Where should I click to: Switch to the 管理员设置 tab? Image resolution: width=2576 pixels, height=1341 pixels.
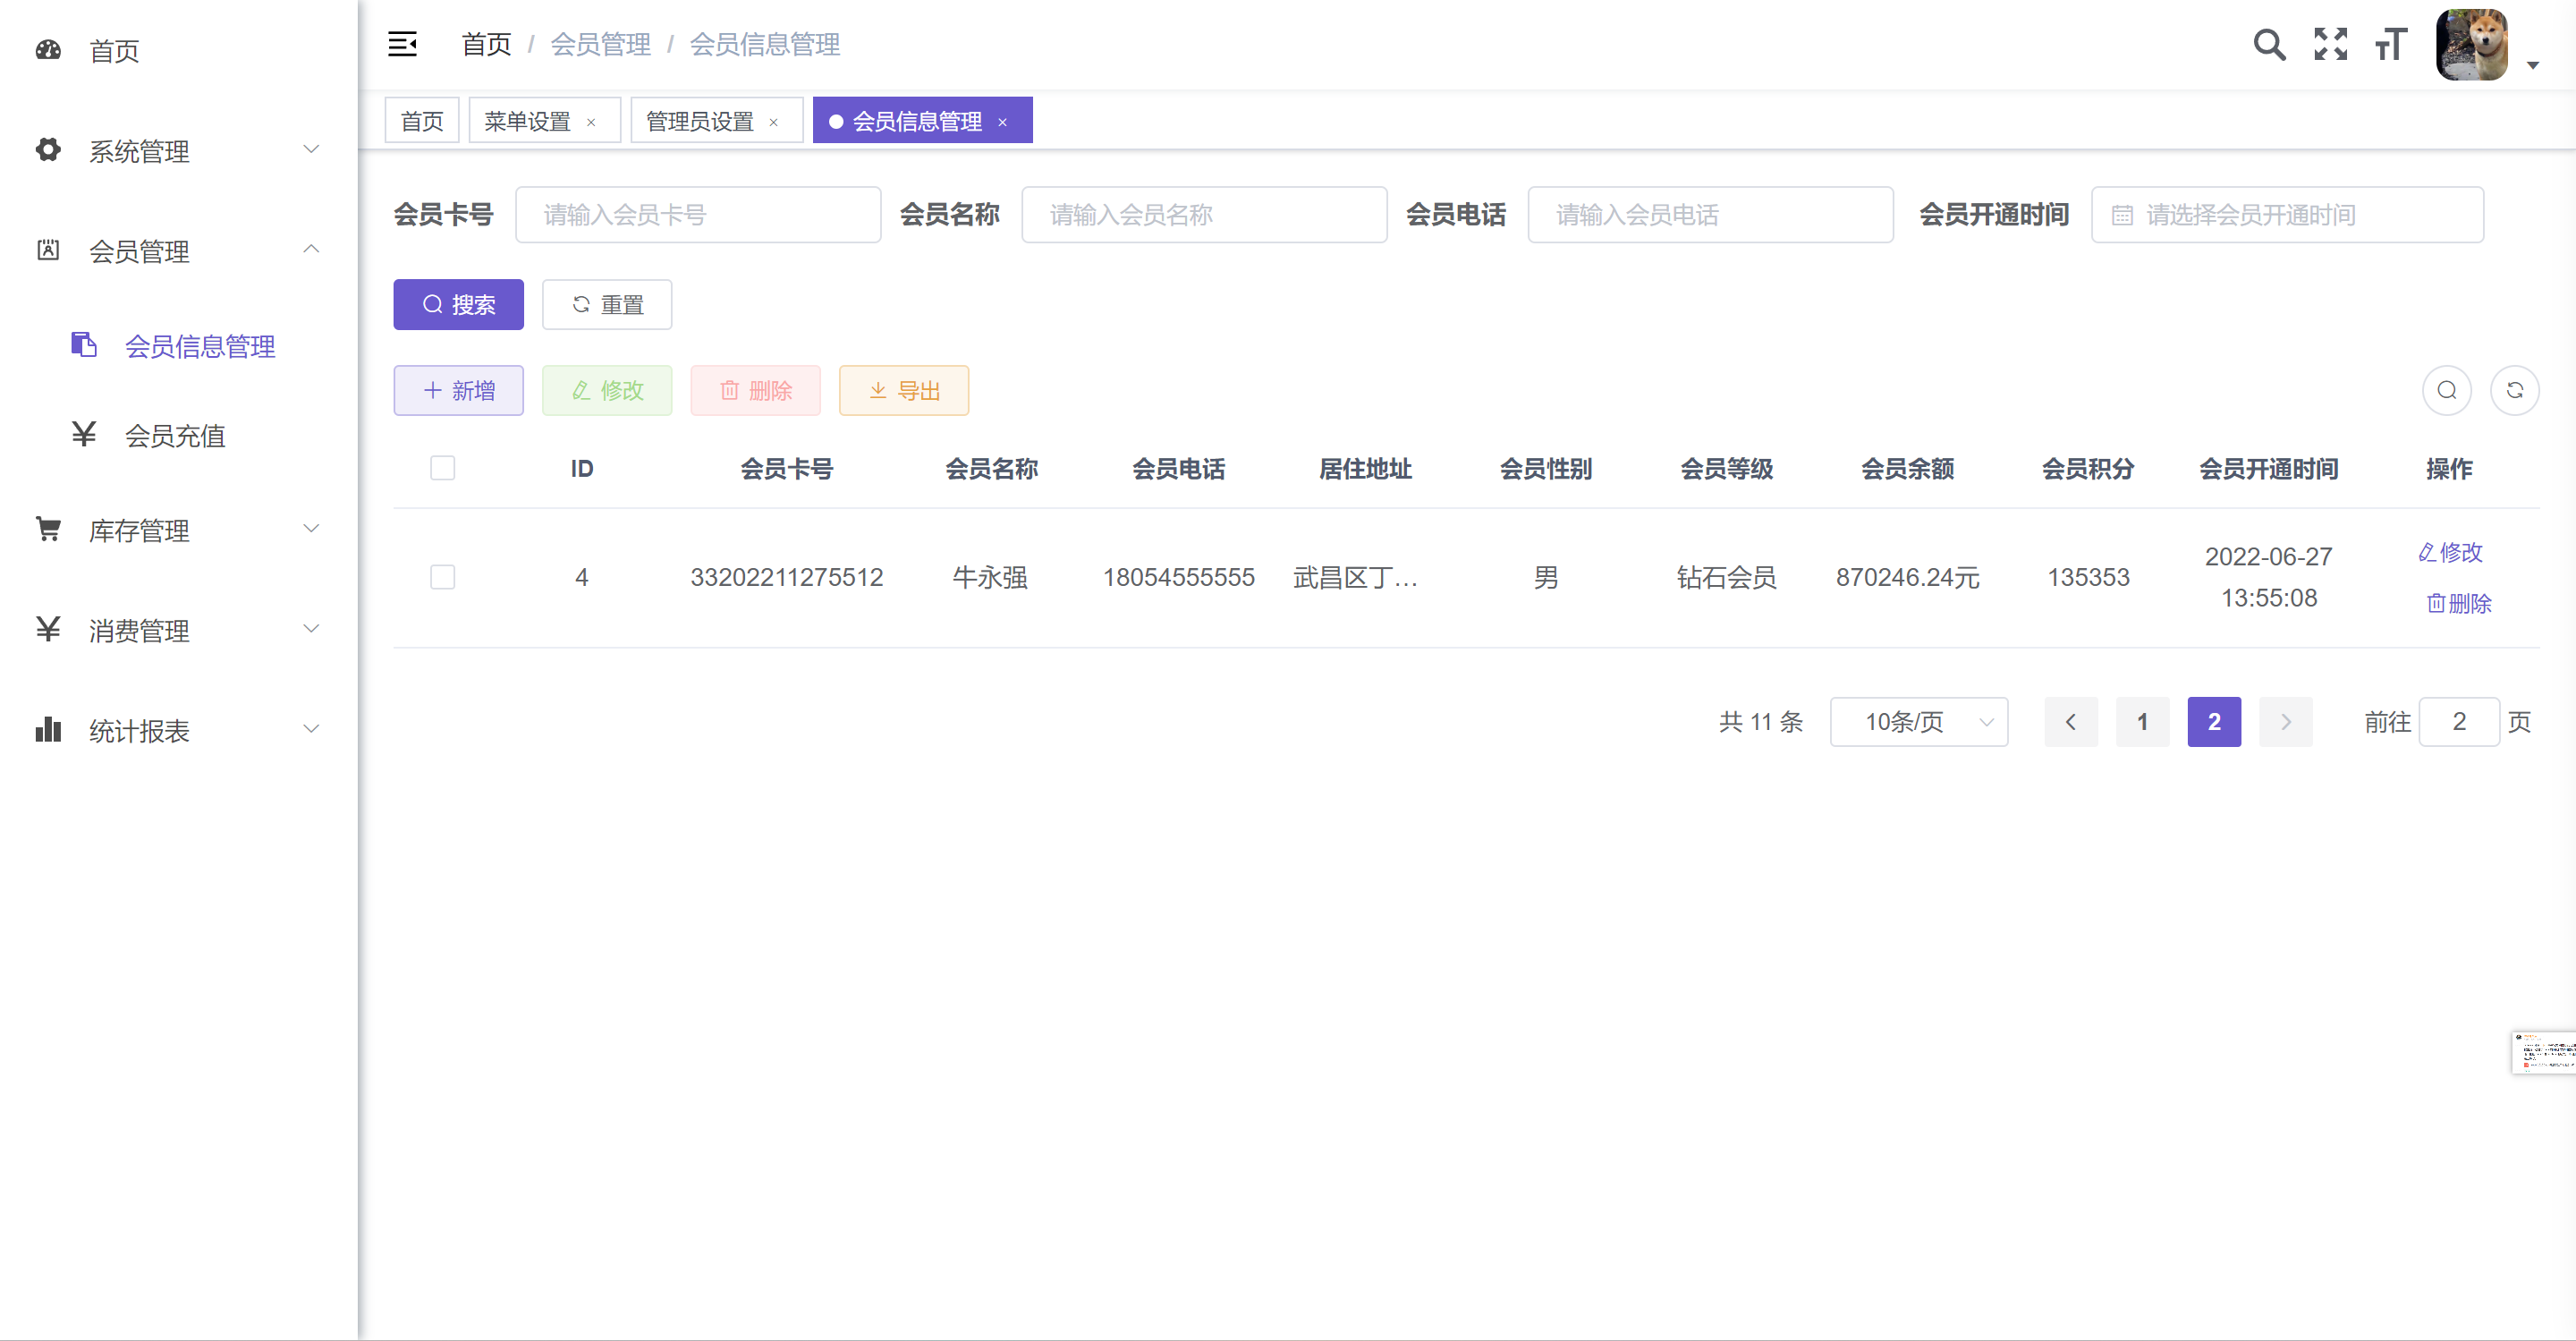(x=699, y=121)
